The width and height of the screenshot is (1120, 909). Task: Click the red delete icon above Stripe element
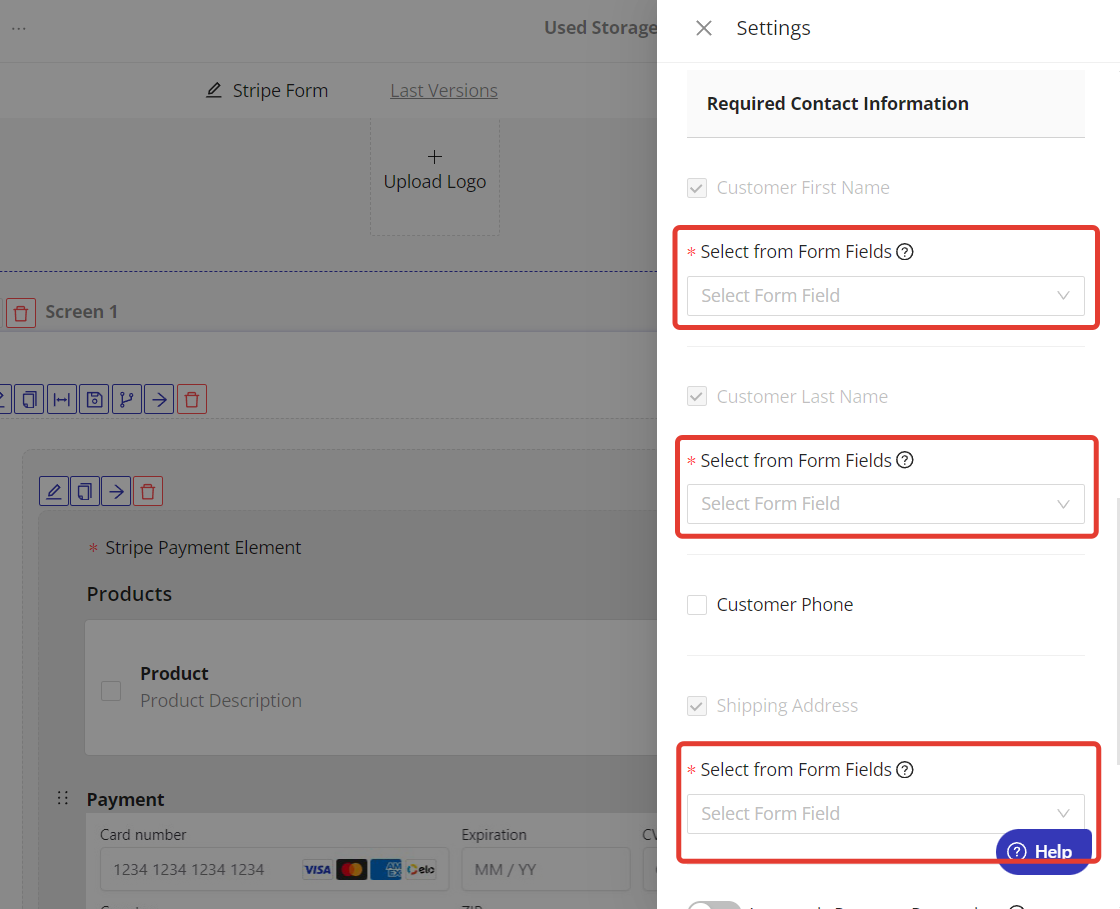[x=148, y=491]
